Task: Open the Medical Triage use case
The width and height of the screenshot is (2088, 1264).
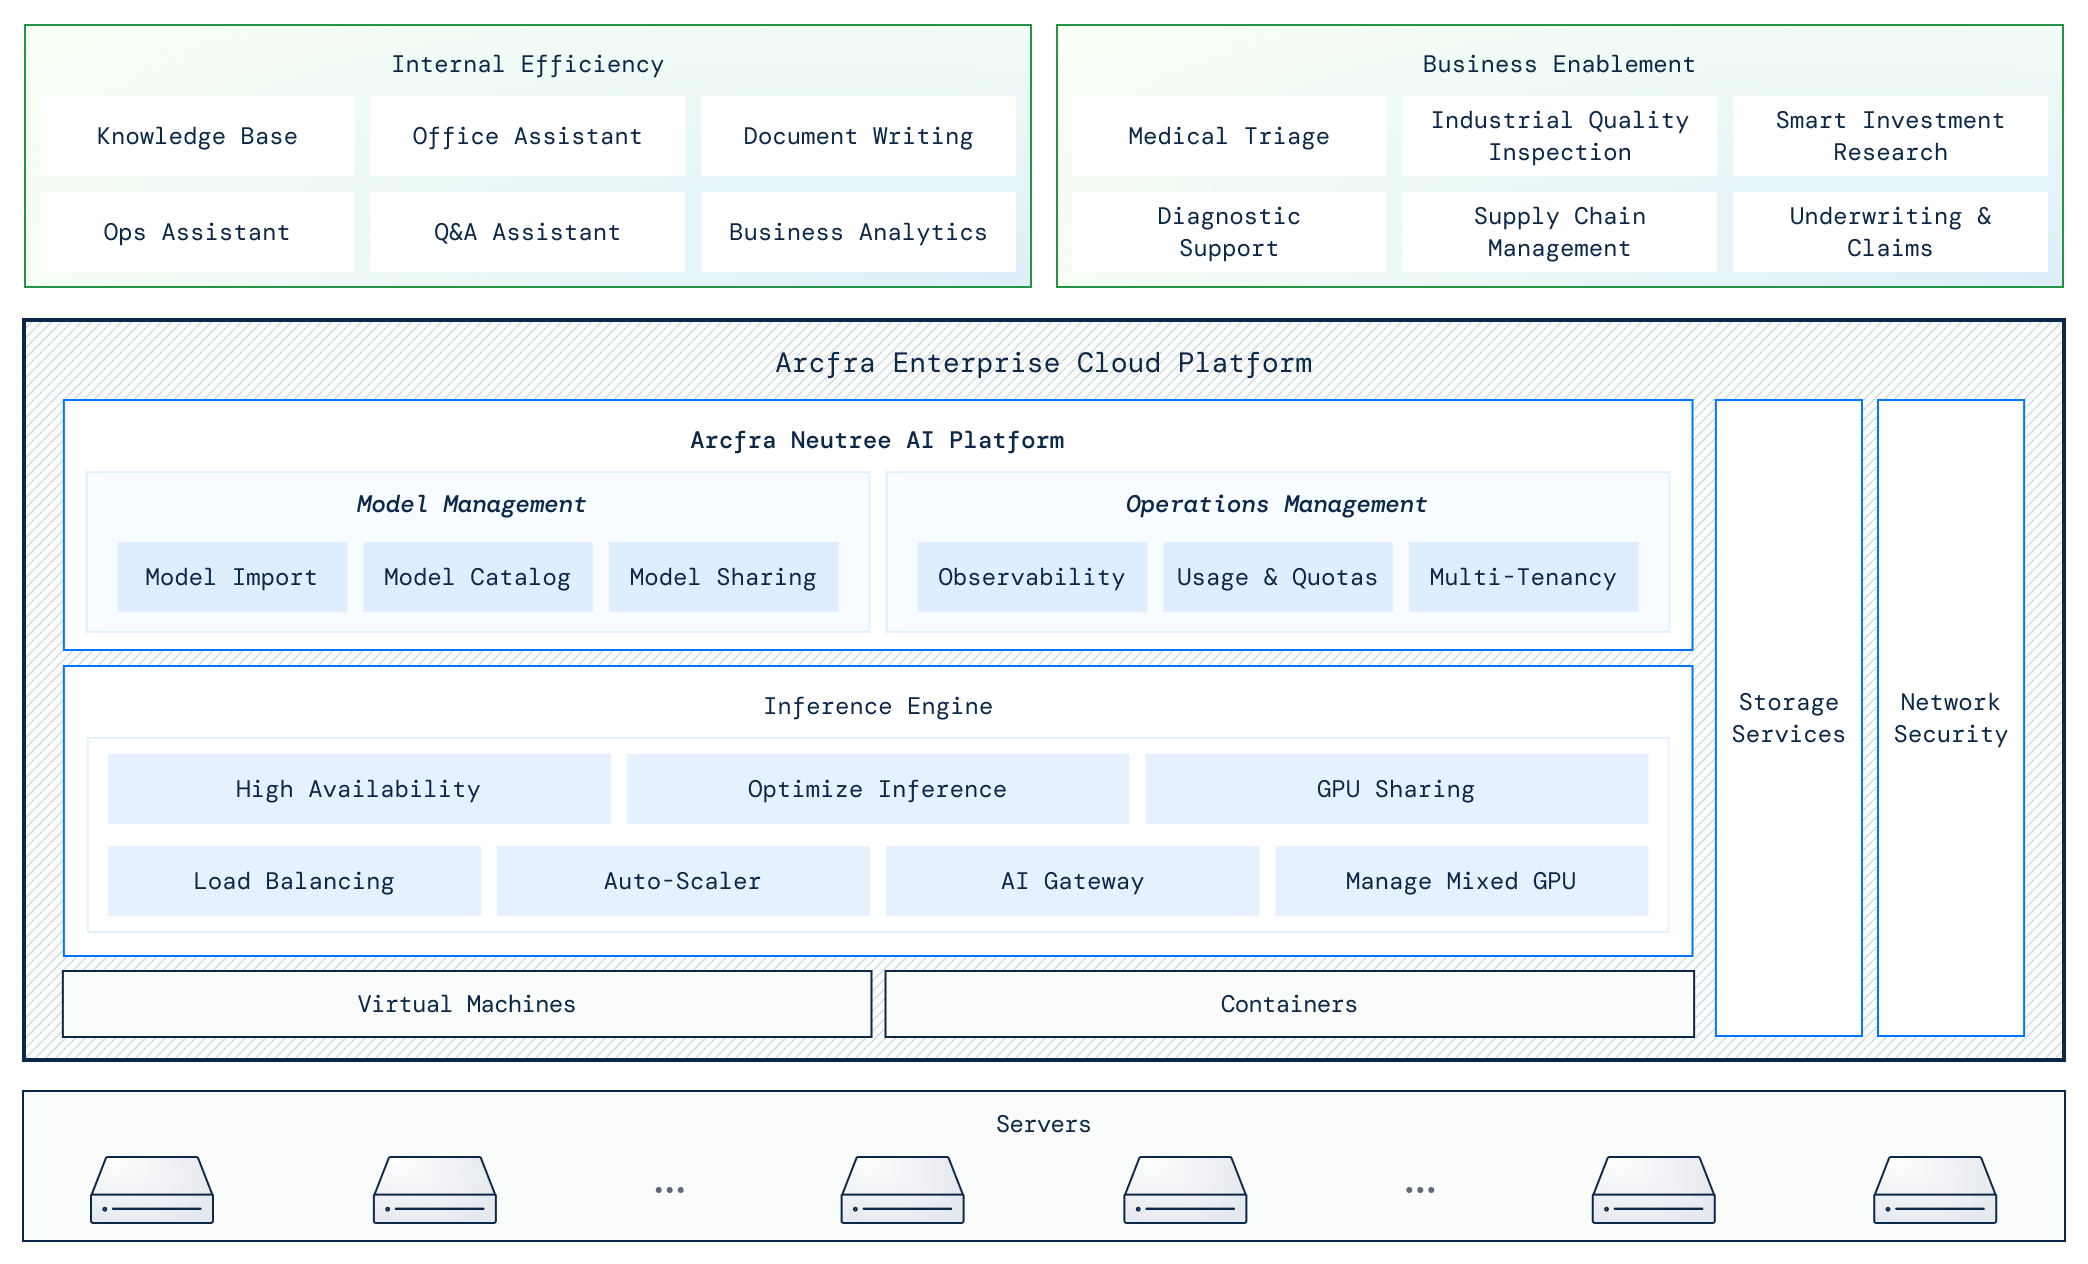Action: [1227, 136]
